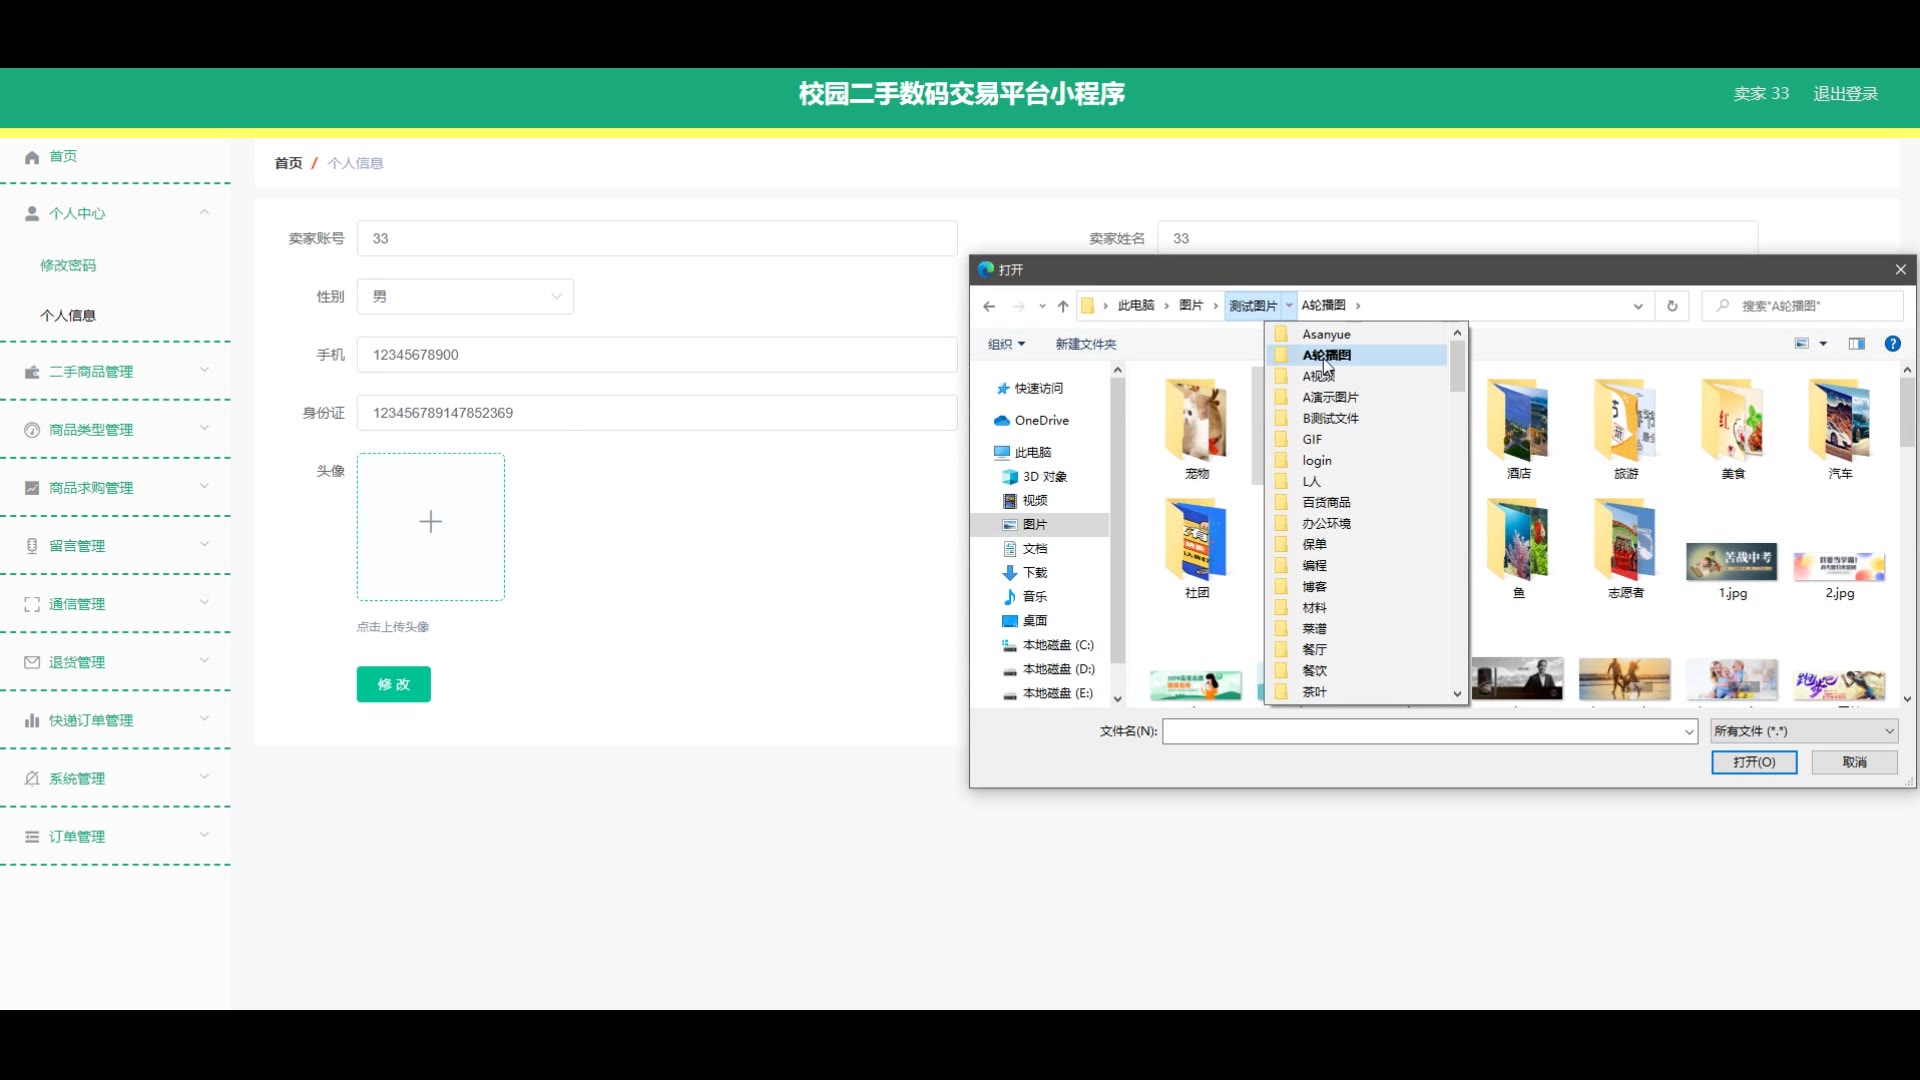Click 新建文件夹 in dialog toolbar
The width and height of the screenshot is (1920, 1080).
[x=1085, y=344]
